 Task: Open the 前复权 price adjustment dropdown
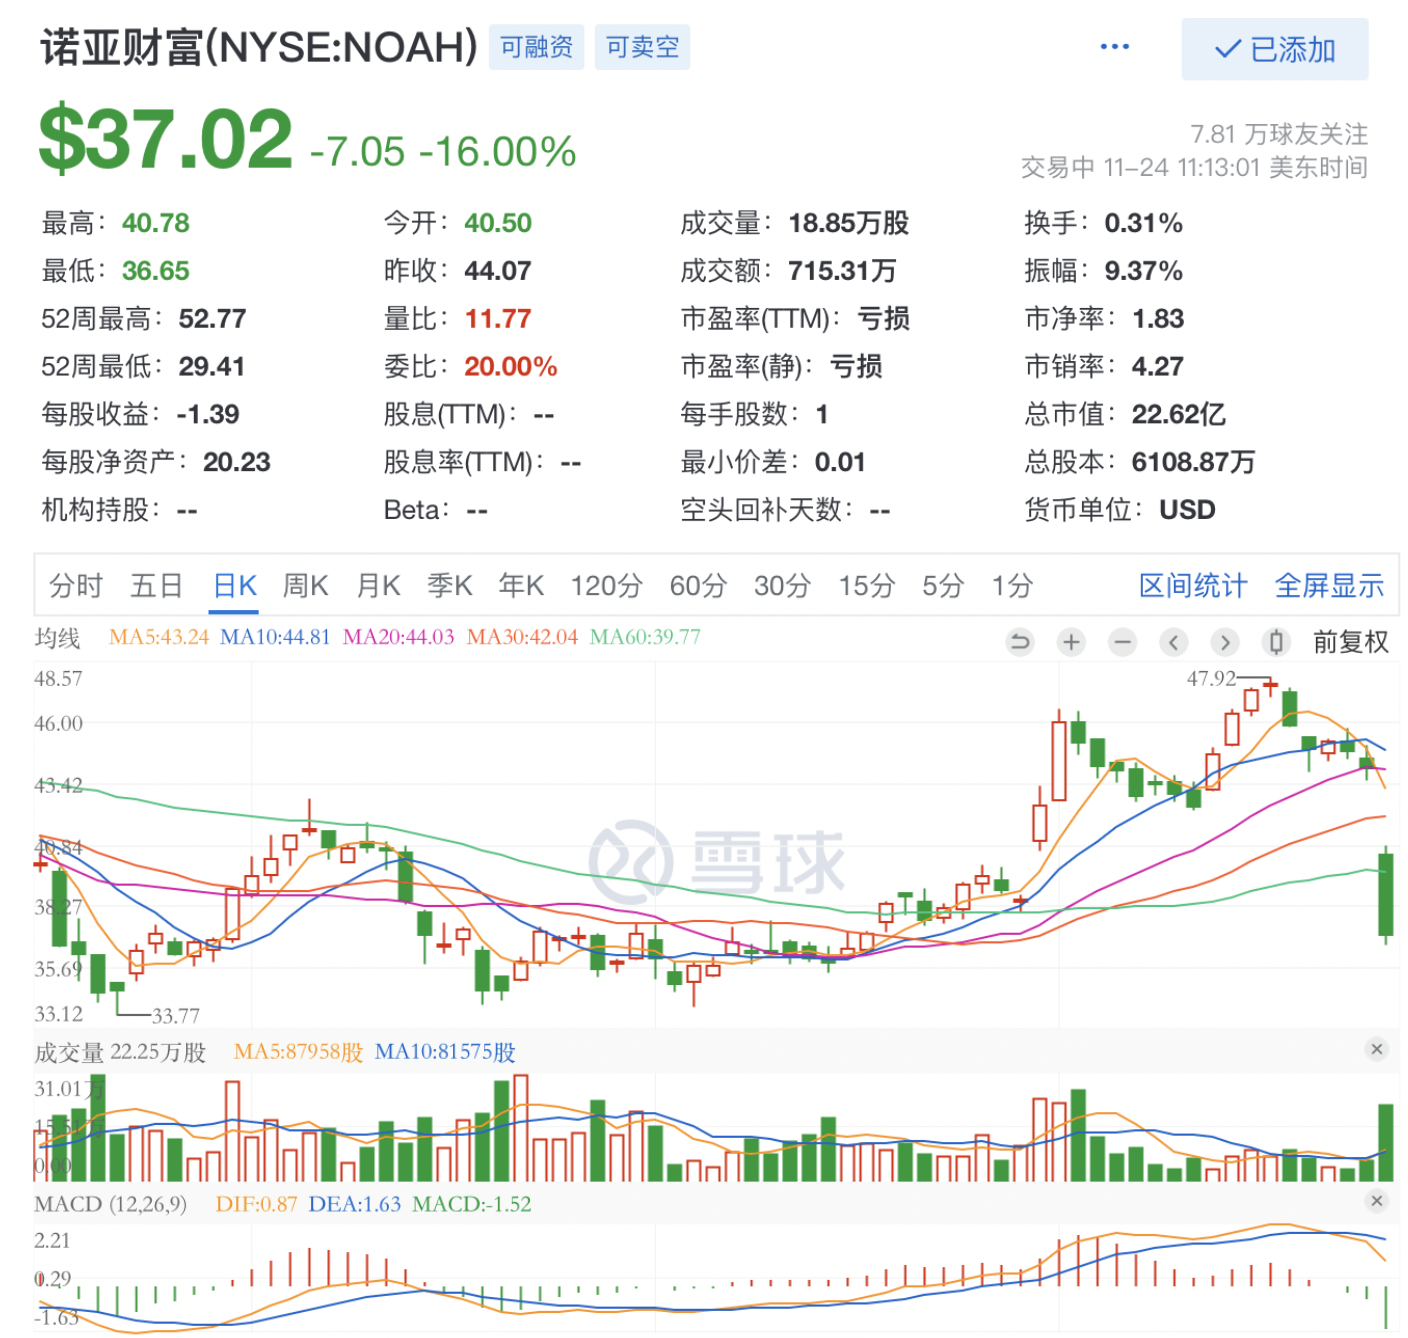[x=1350, y=642]
